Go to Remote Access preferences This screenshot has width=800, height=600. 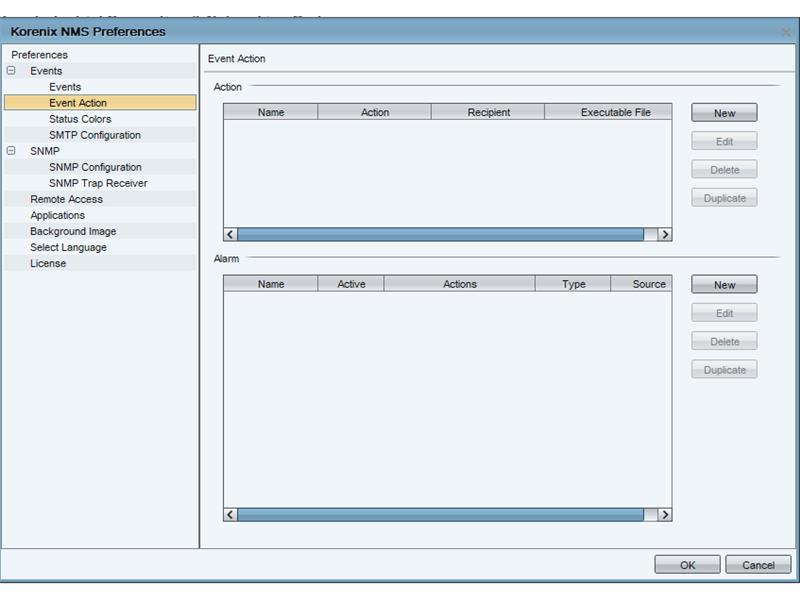[x=66, y=199]
